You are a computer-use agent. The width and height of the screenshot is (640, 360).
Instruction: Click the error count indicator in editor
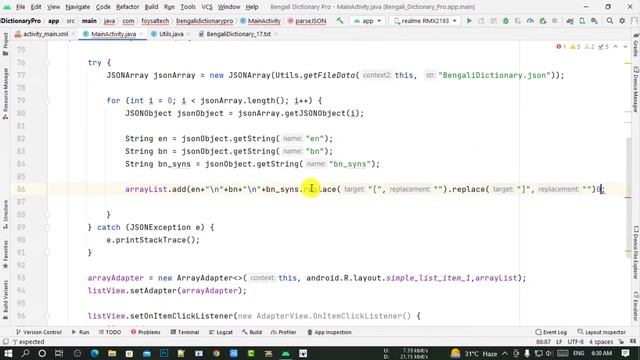[561, 47]
